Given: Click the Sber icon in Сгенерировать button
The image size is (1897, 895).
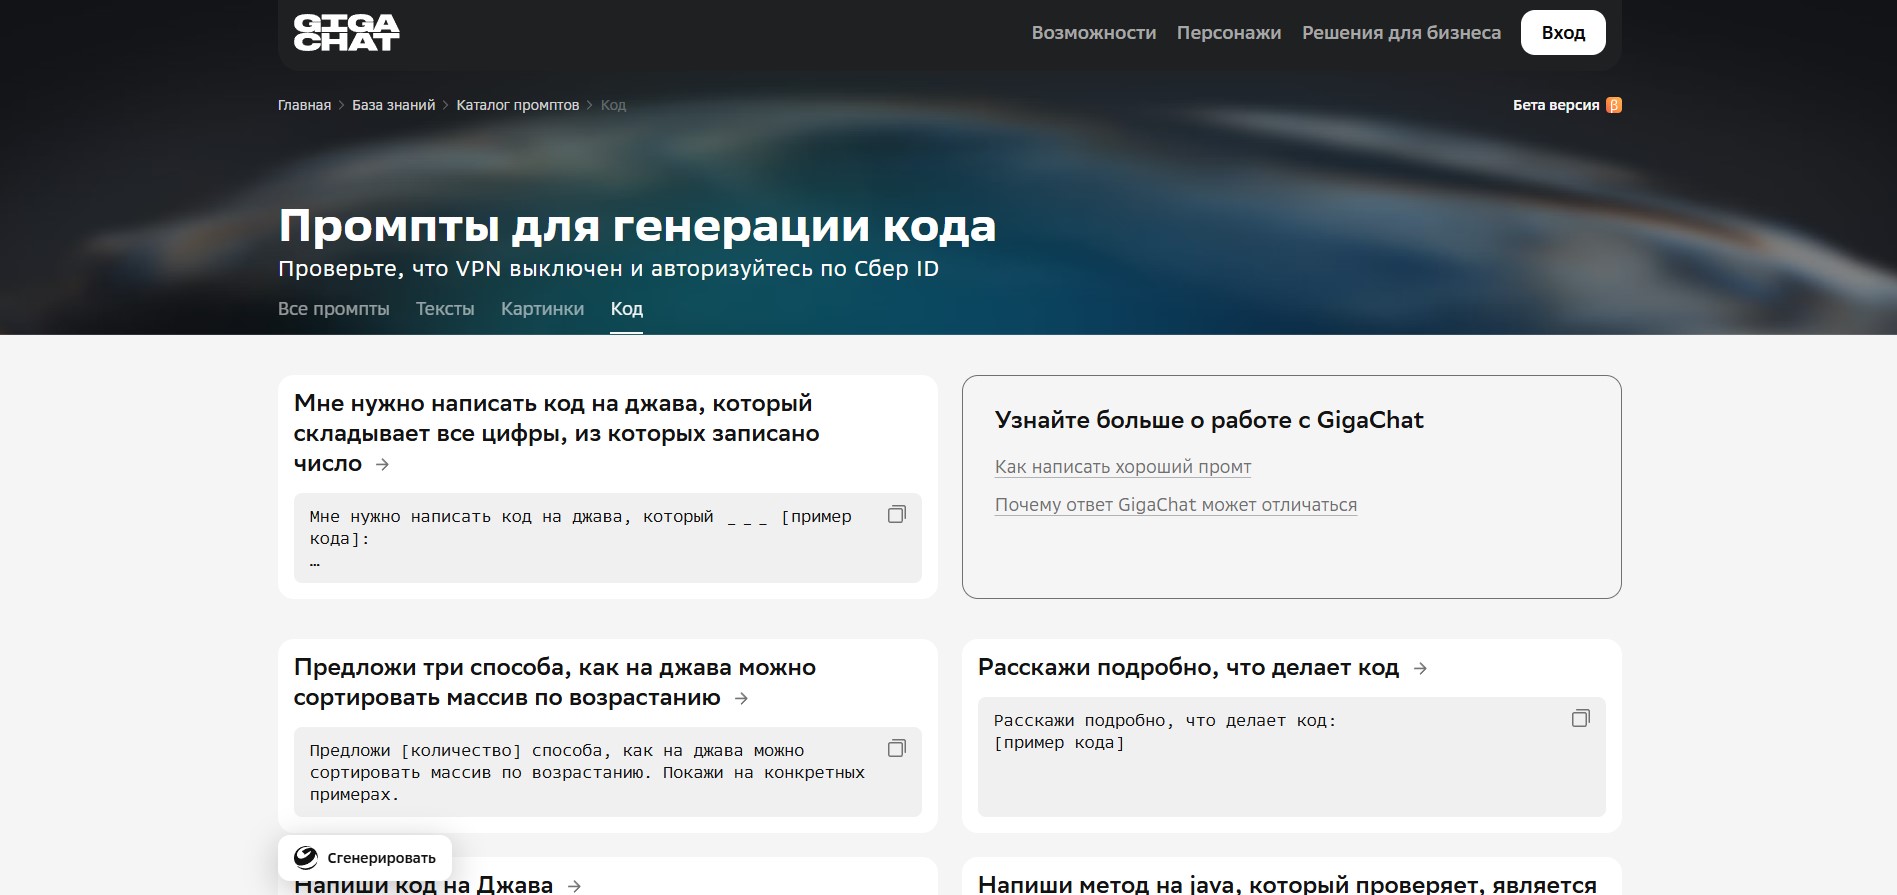Looking at the screenshot, I should 306,858.
